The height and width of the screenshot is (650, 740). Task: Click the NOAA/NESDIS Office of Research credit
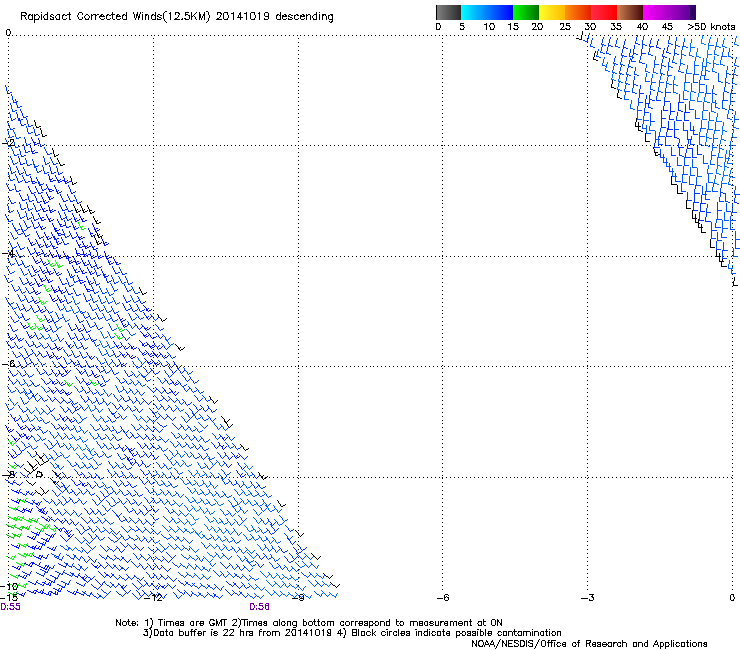tap(589, 643)
